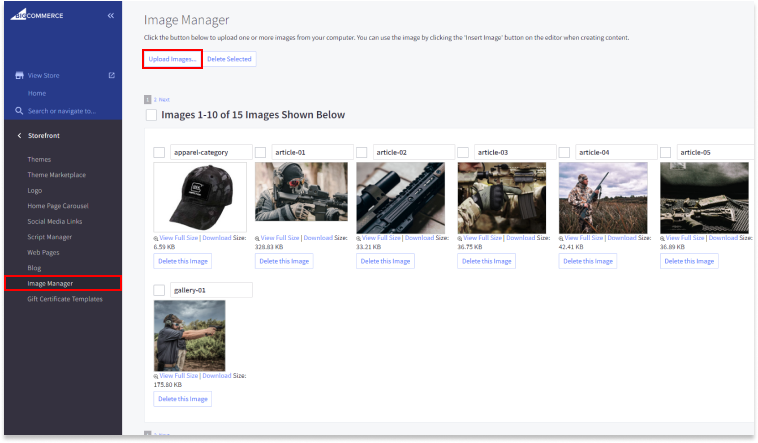View Full Size of article-01 image
This screenshot has width=758, height=443.
click(x=280, y=238)
